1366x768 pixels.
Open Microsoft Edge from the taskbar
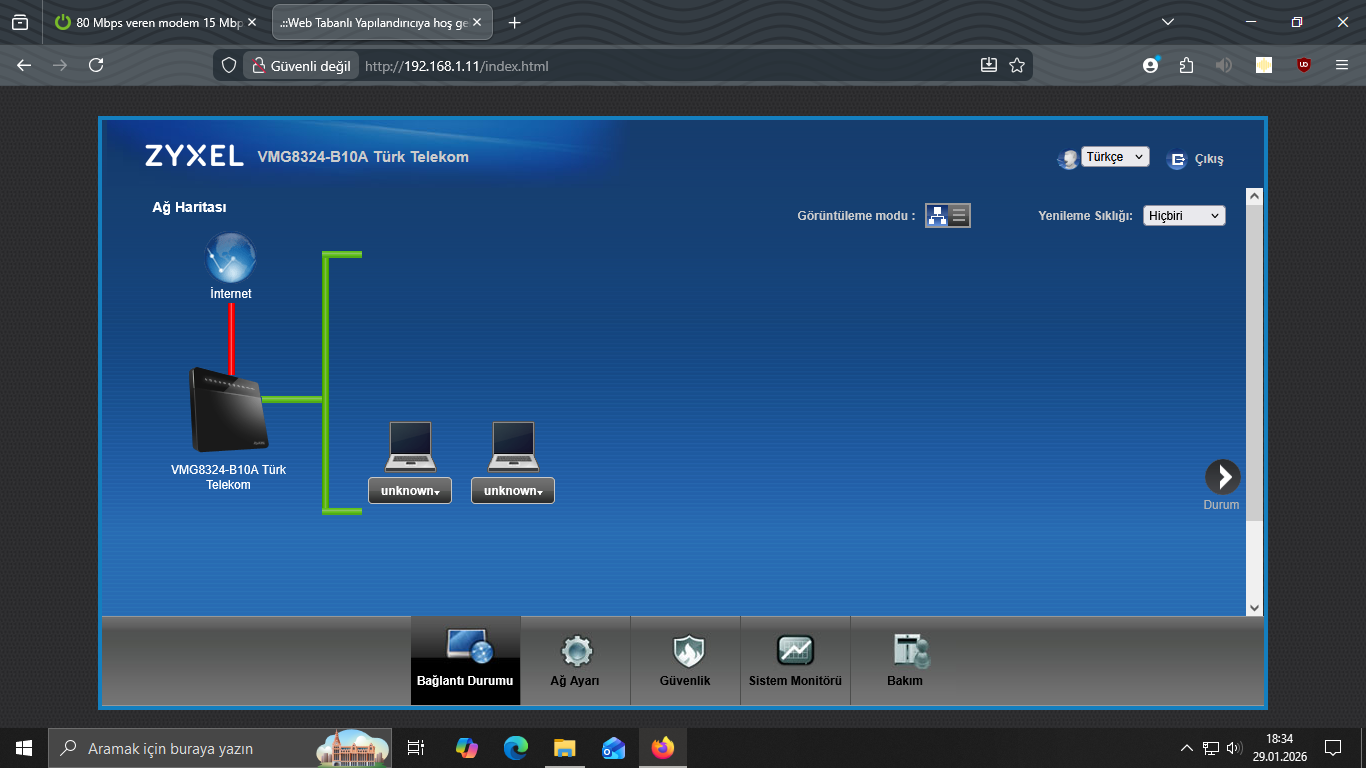[x=515, y=748]
